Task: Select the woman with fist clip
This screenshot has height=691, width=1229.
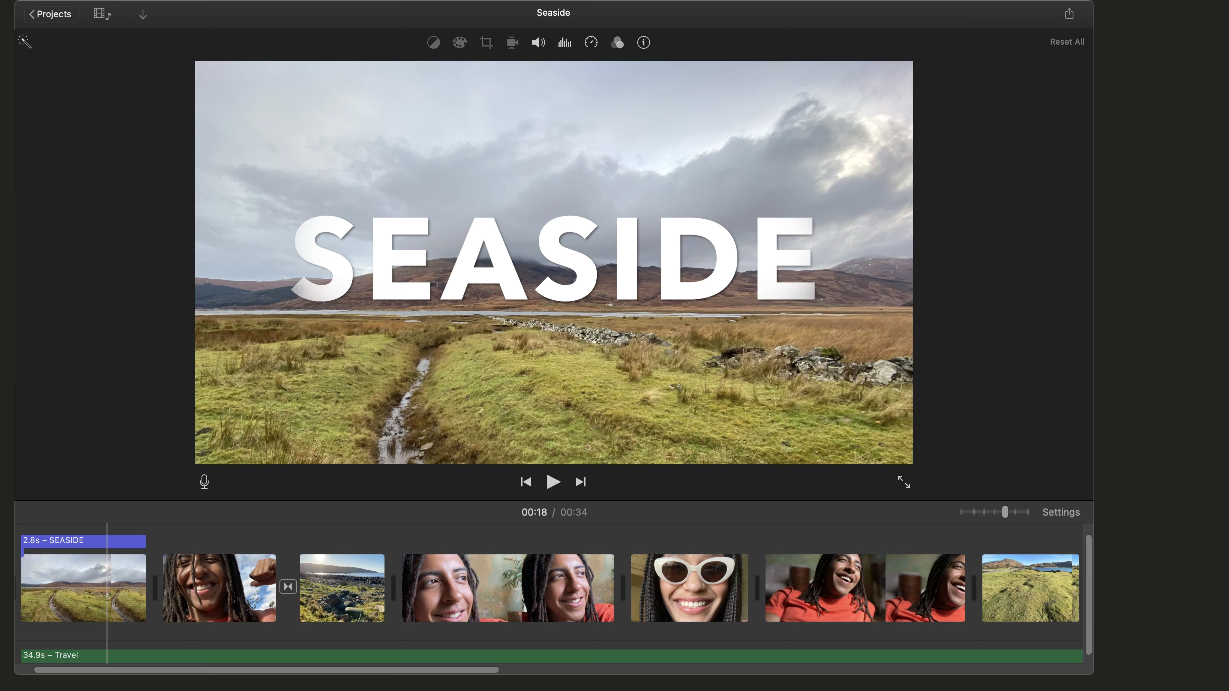Action: [219, 588]
